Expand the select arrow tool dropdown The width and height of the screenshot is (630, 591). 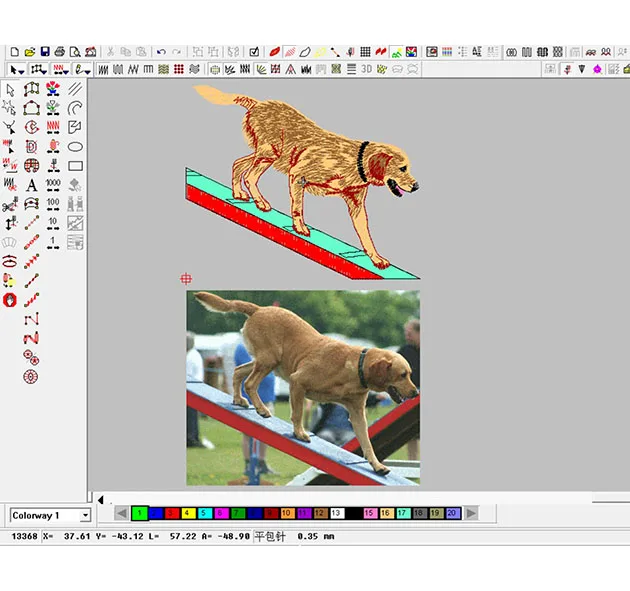coord(23,69)
